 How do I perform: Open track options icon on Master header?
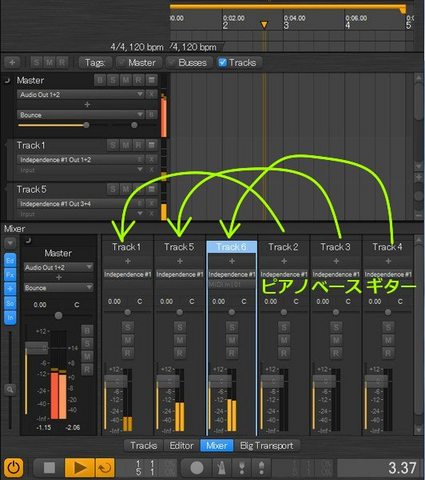coord(151,80)
